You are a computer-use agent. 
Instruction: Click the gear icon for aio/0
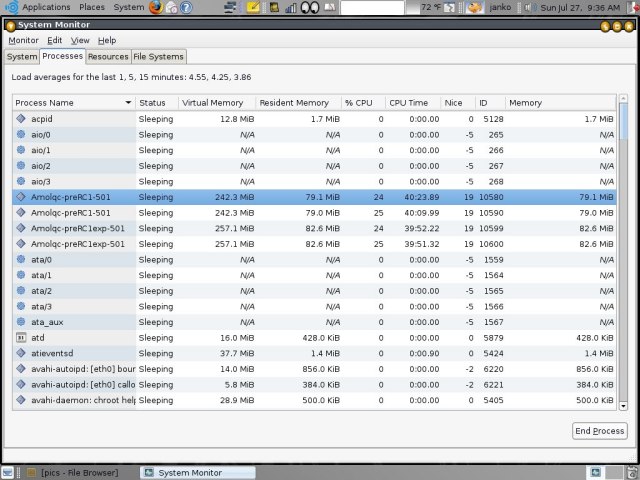(x=21, y=134)
